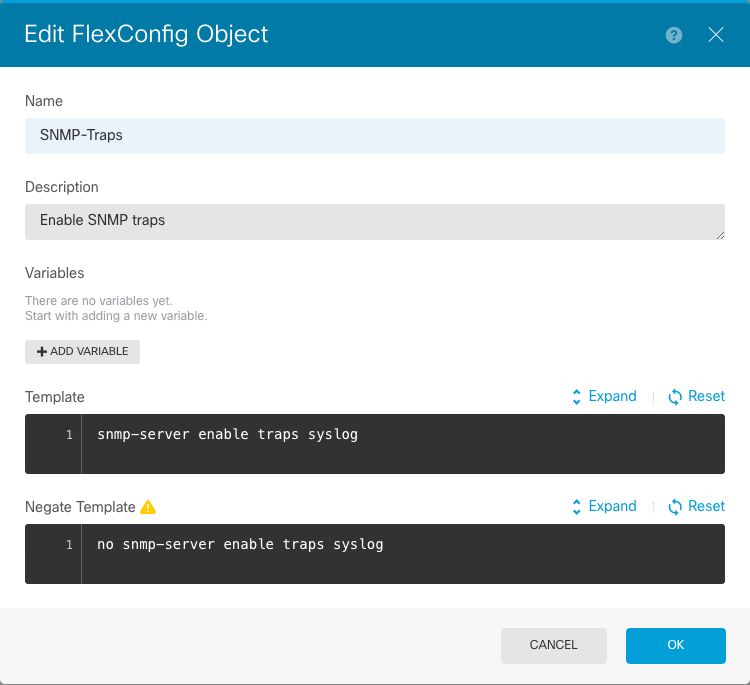Screen dimensions: 750x685
Task: Close the Edit FlexConfig Object dialog
Action: pyautogui.click(x=716, y=35)
